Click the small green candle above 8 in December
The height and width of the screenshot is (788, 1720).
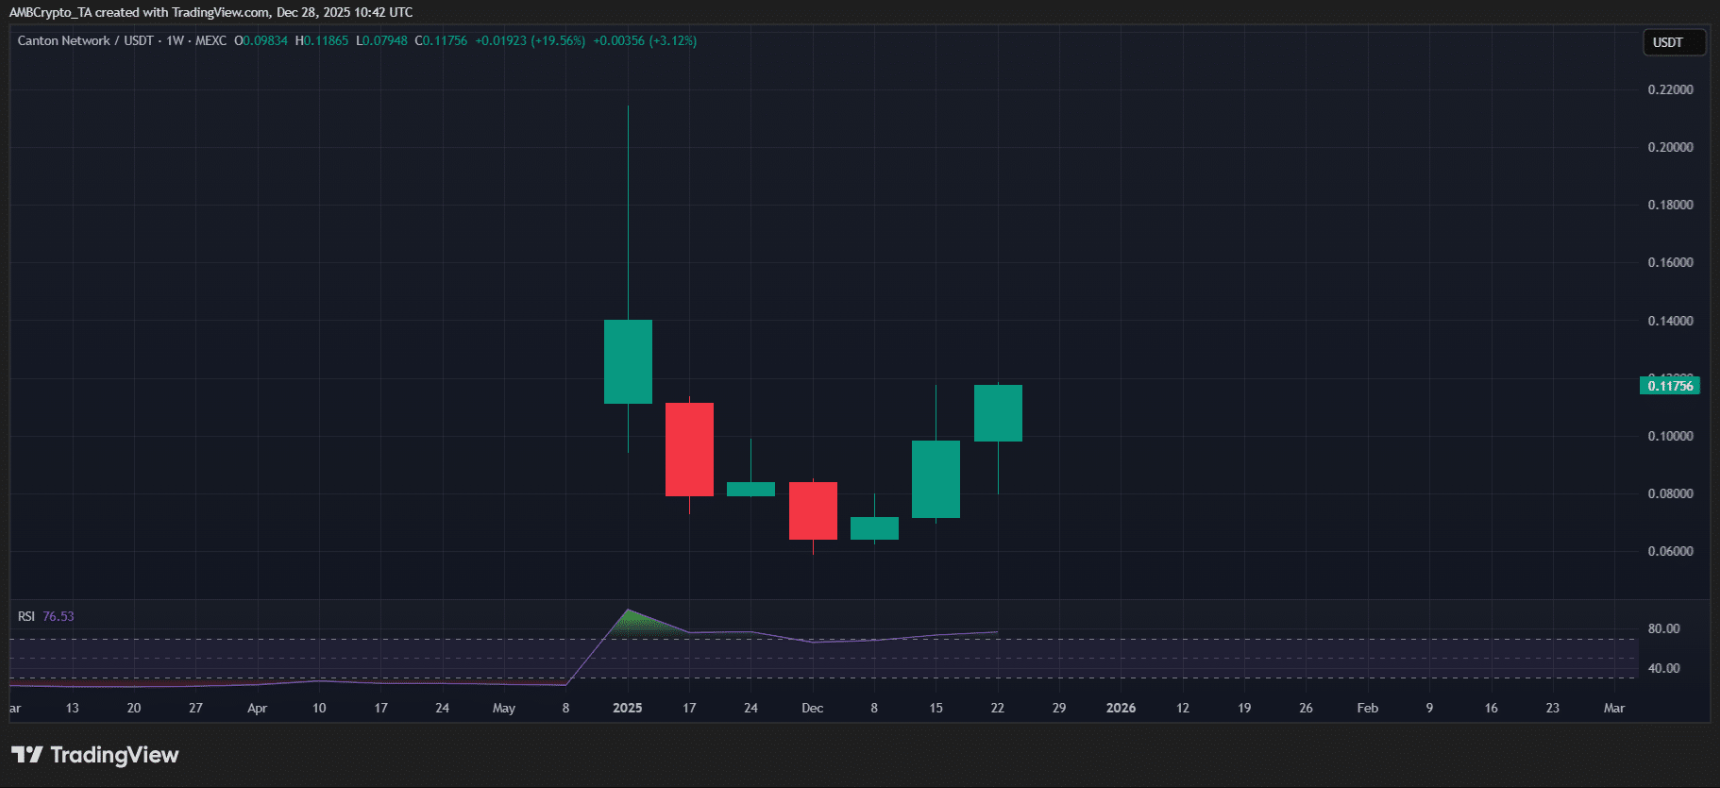(874, 528)
